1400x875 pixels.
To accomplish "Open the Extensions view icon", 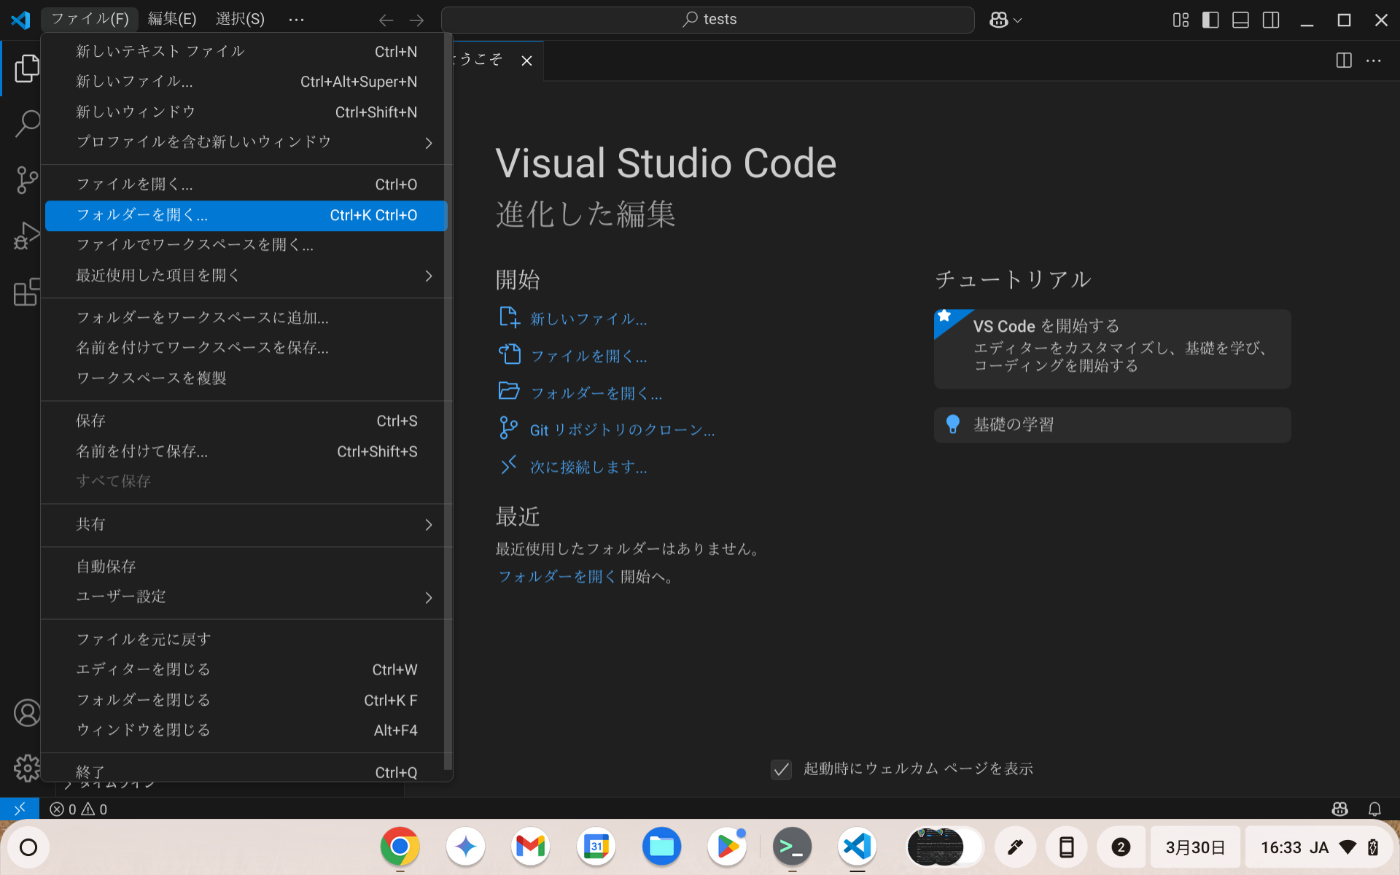I will click(x=27, y=292).
